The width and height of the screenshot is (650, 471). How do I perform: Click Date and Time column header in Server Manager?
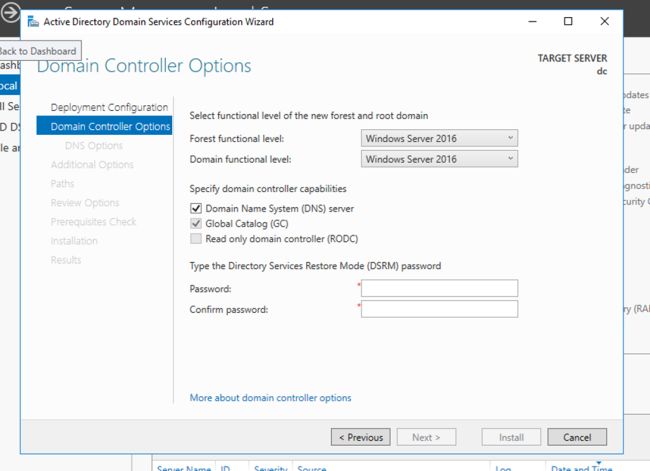(582, 468)
